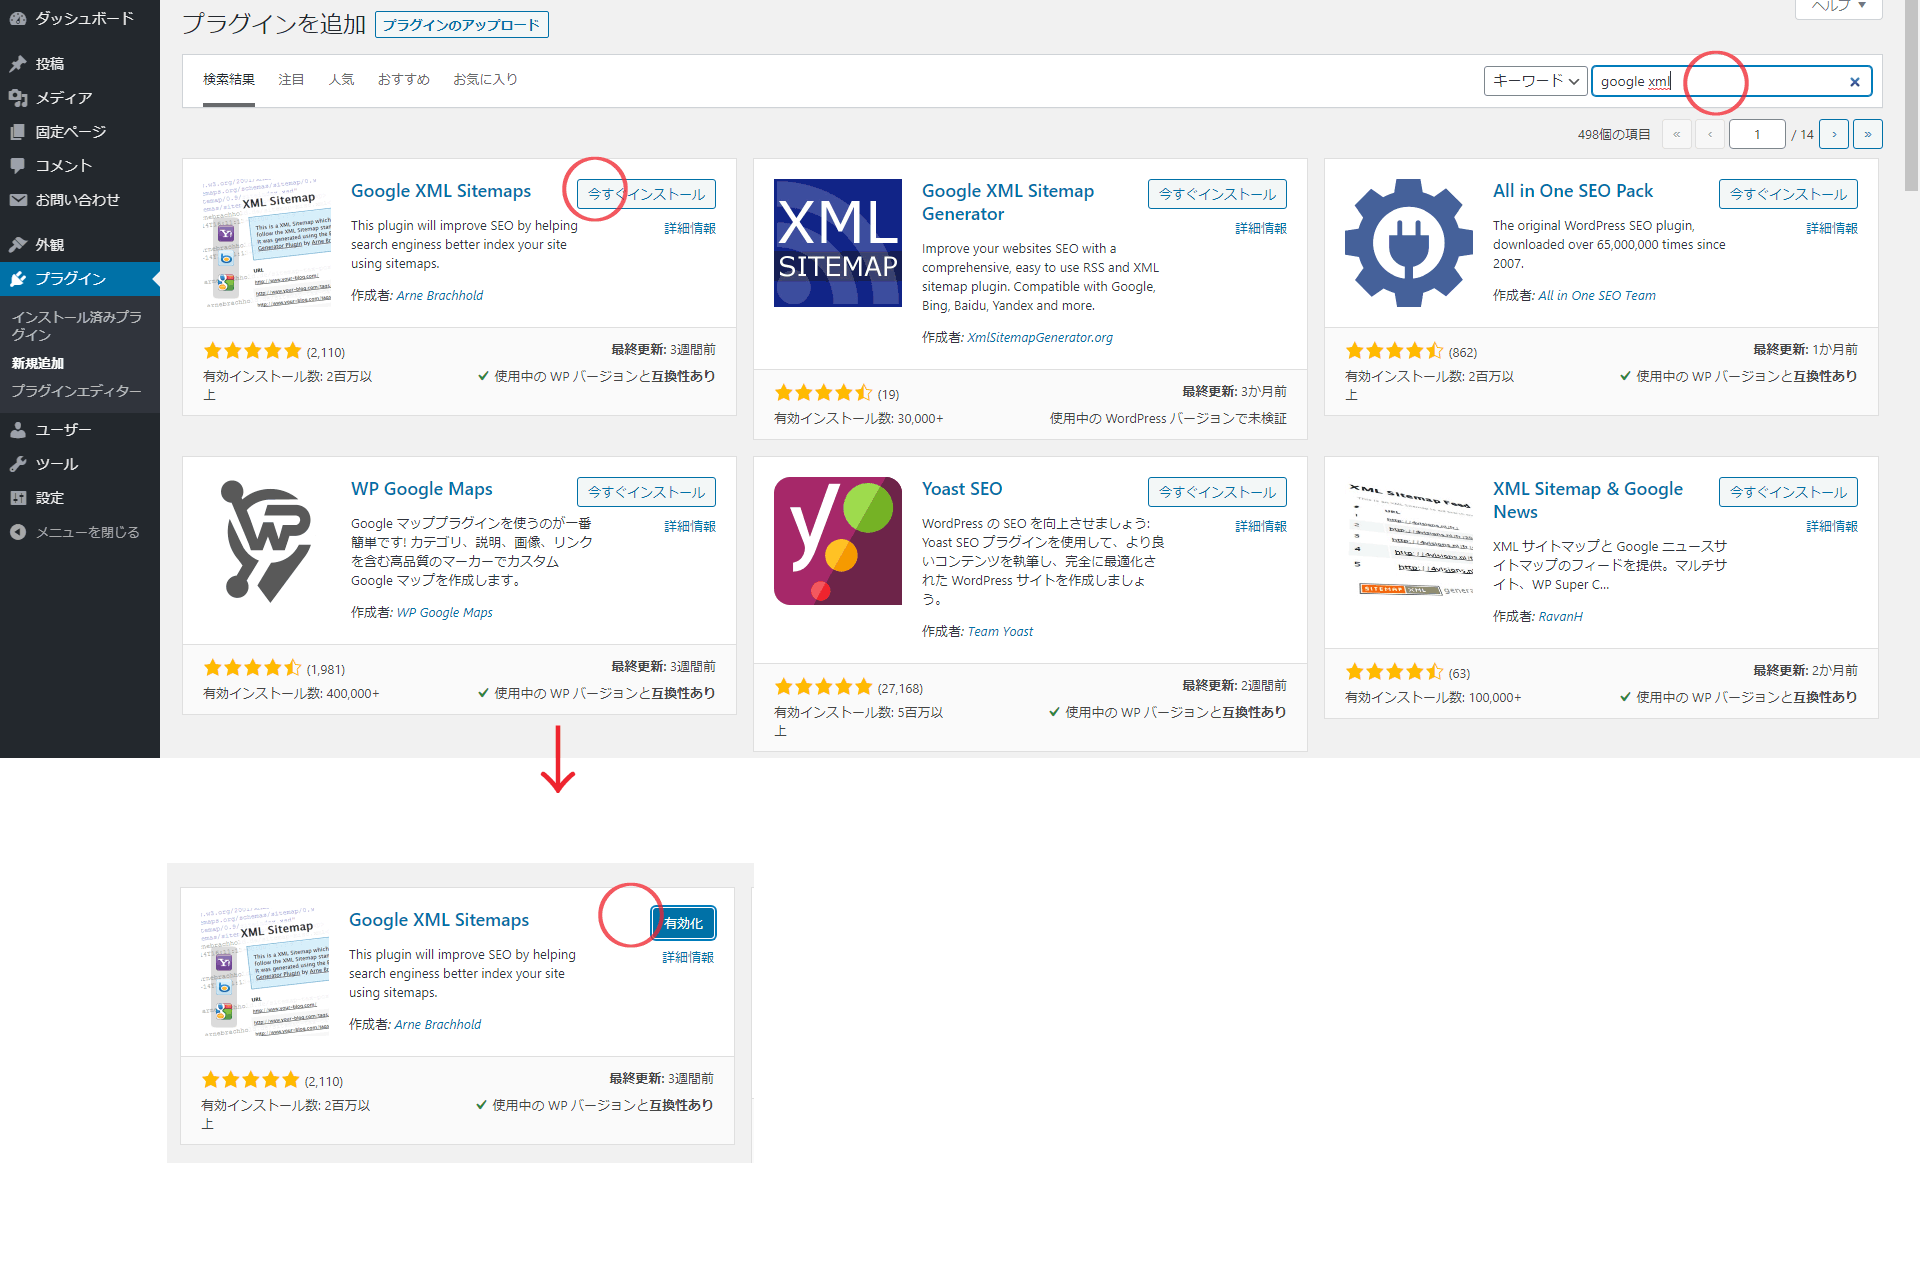Click the Contact (お問い合わせ) envelope icon
Screen dimensions: 1920x1280
click(x=17, y=200)
